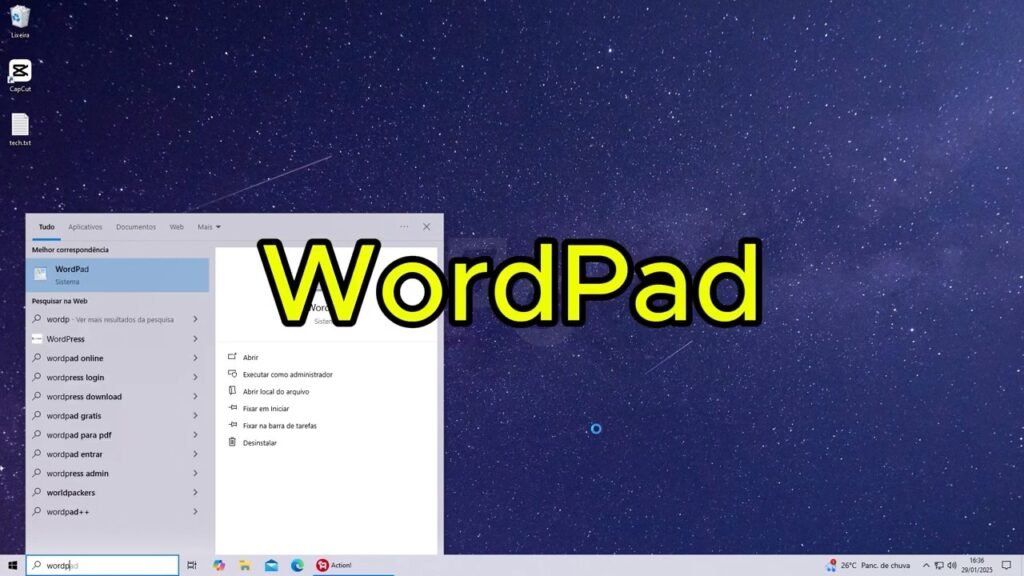
Task: Choose Abrir local do arquivo
Action: tap(268, 391)
